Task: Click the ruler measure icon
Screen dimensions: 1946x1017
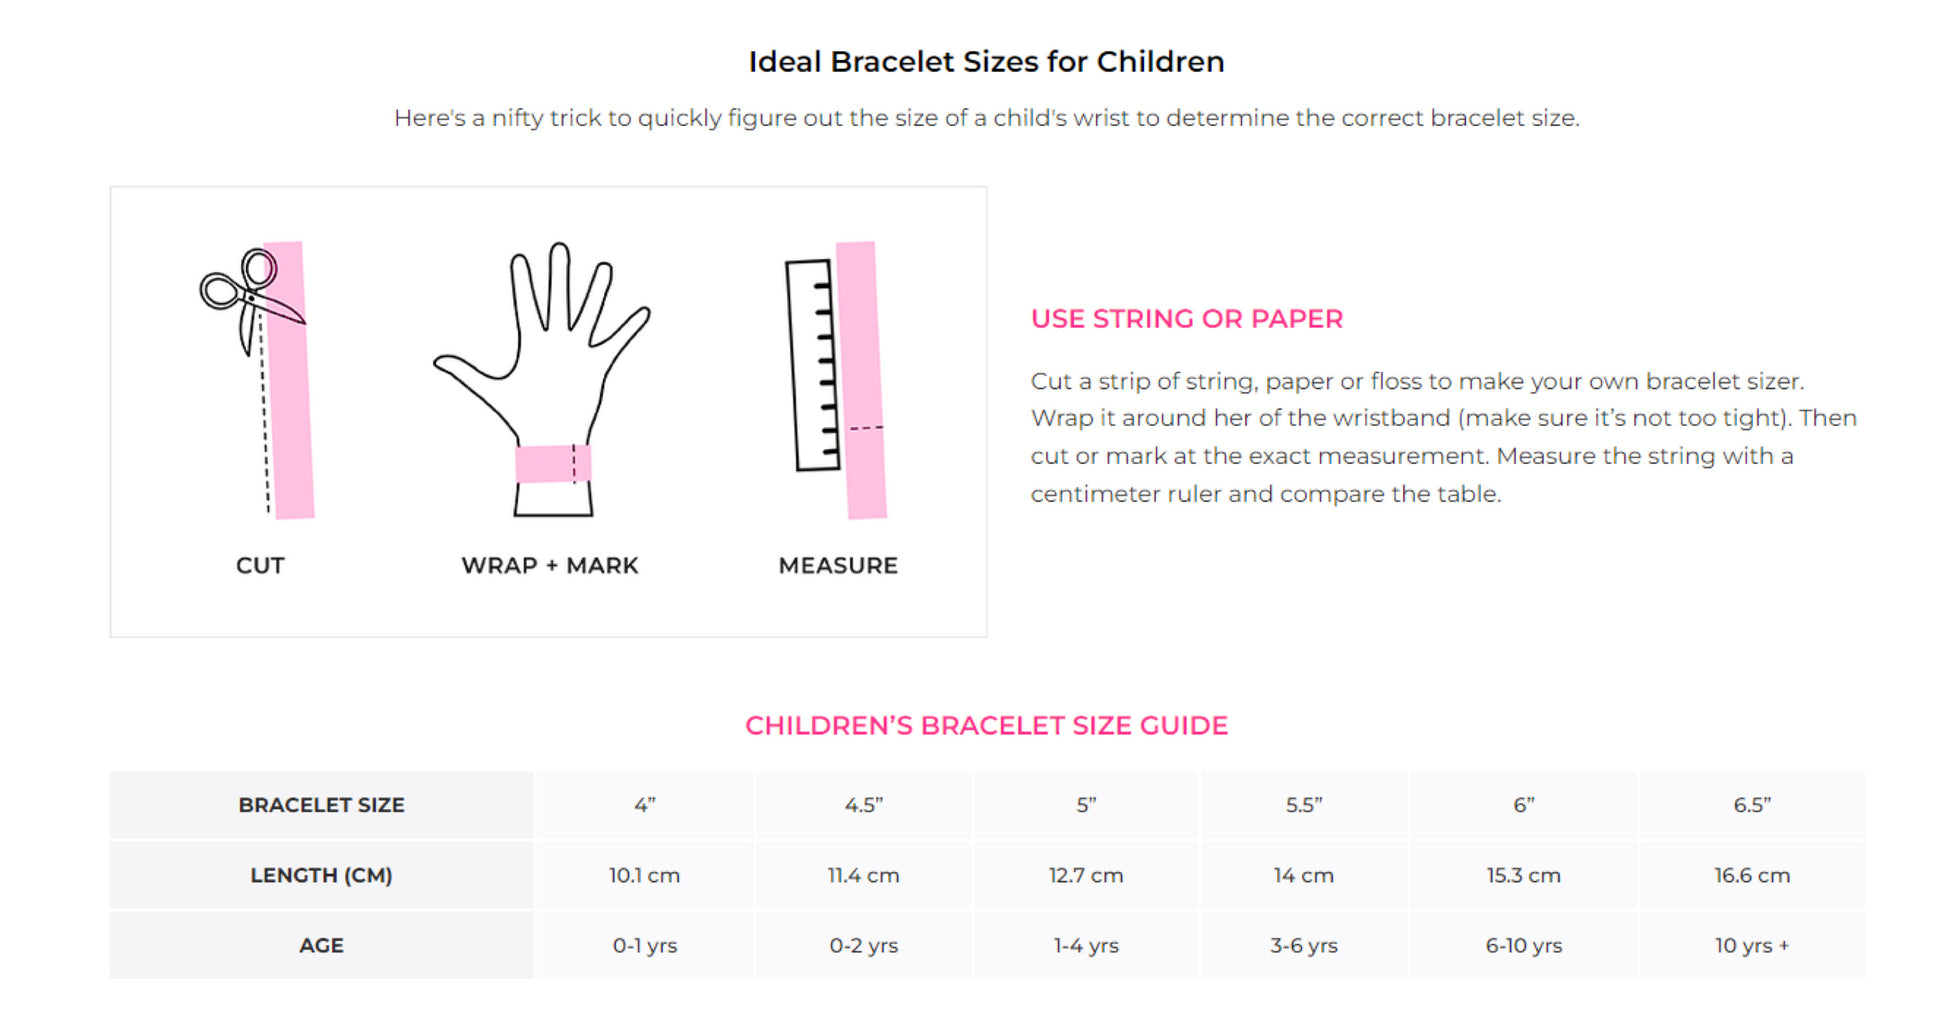Action: [x=811, y=365]
